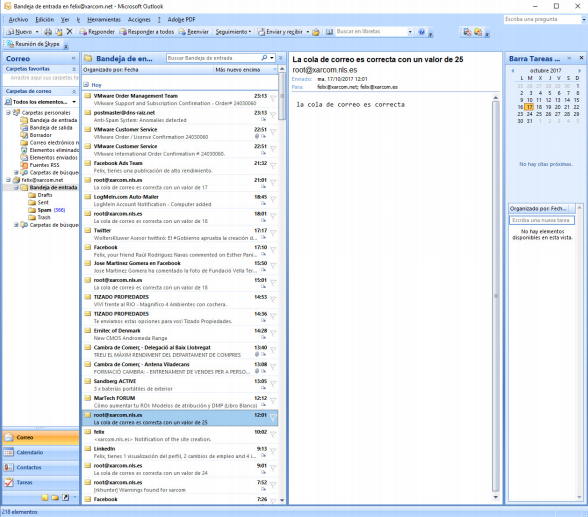
Task: Open the Archivo menu
Action: (x=18, y=19)
